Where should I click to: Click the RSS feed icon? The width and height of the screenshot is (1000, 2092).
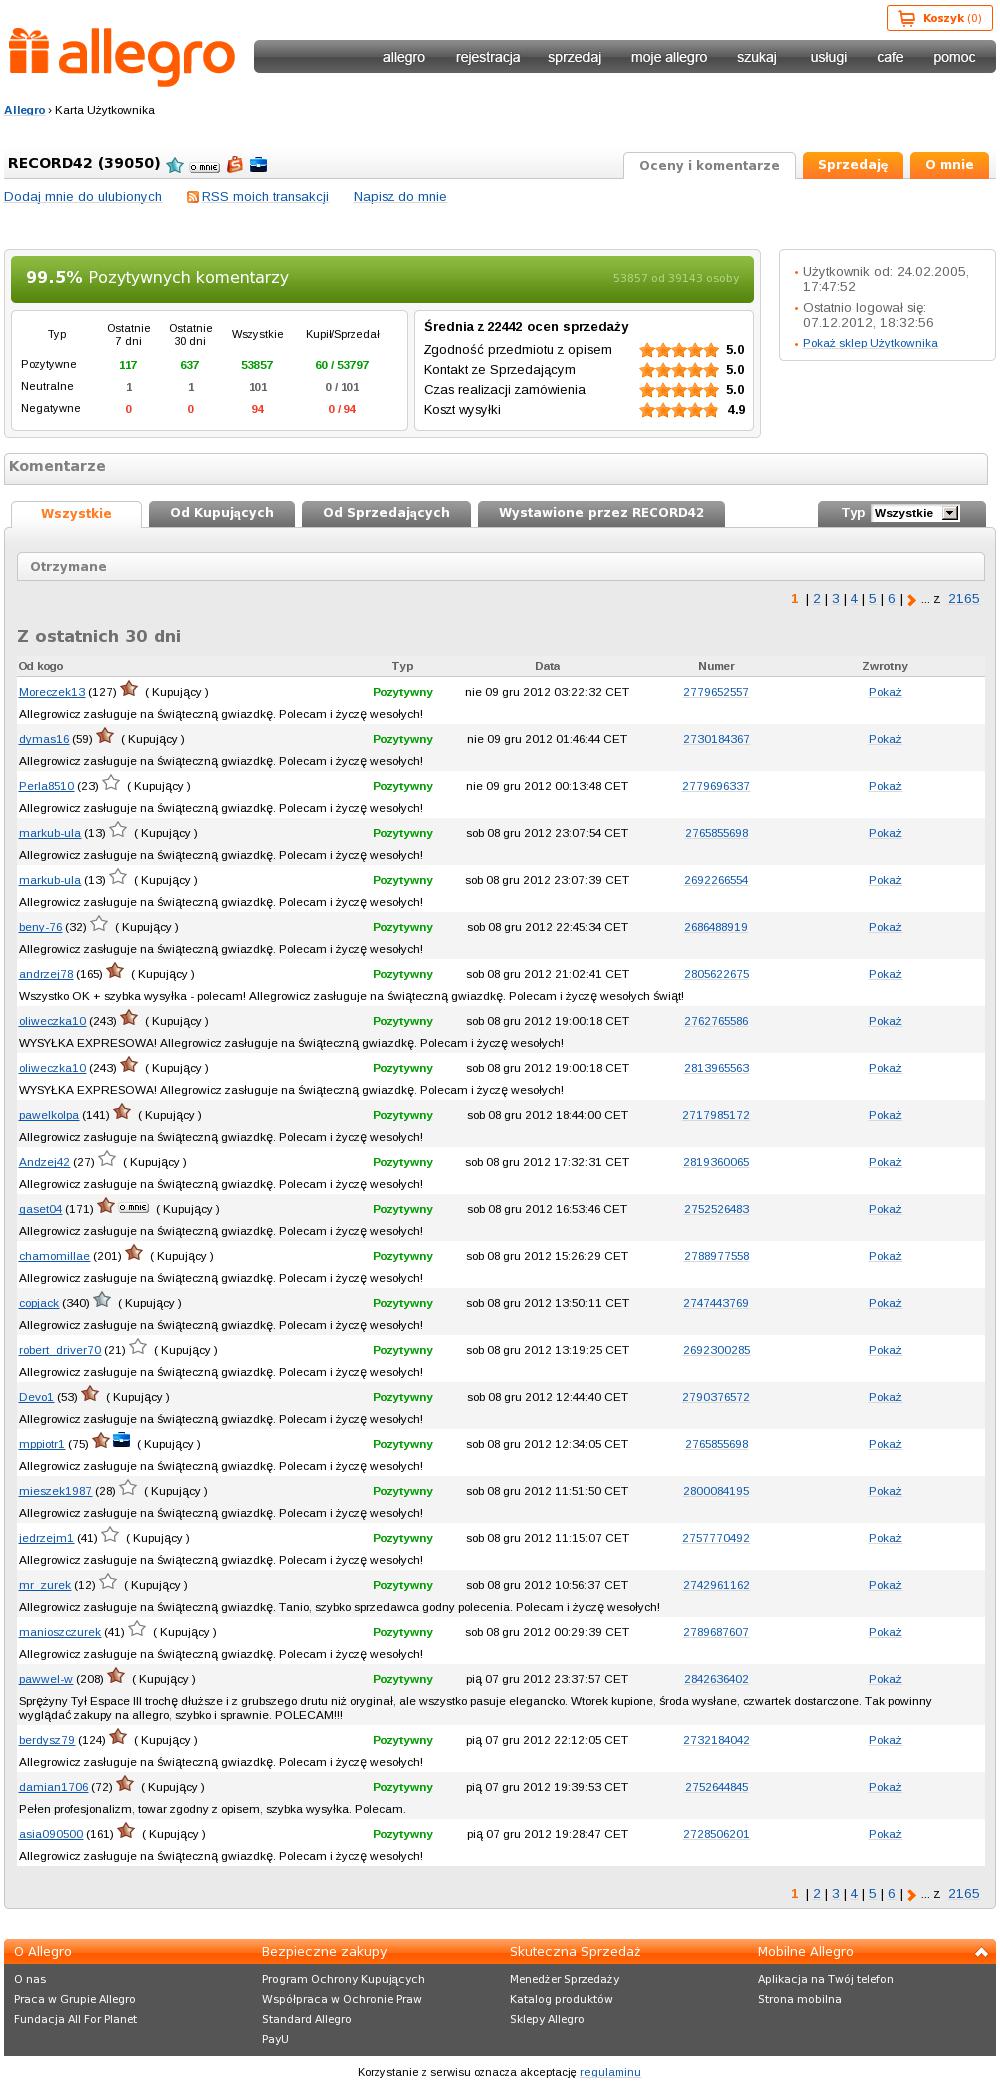tap(193, 197)
